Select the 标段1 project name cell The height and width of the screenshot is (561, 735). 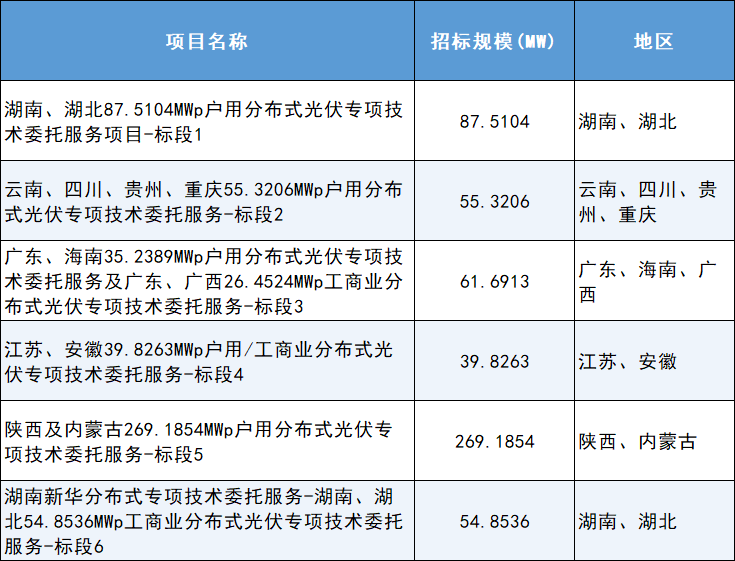click(207, 121)
